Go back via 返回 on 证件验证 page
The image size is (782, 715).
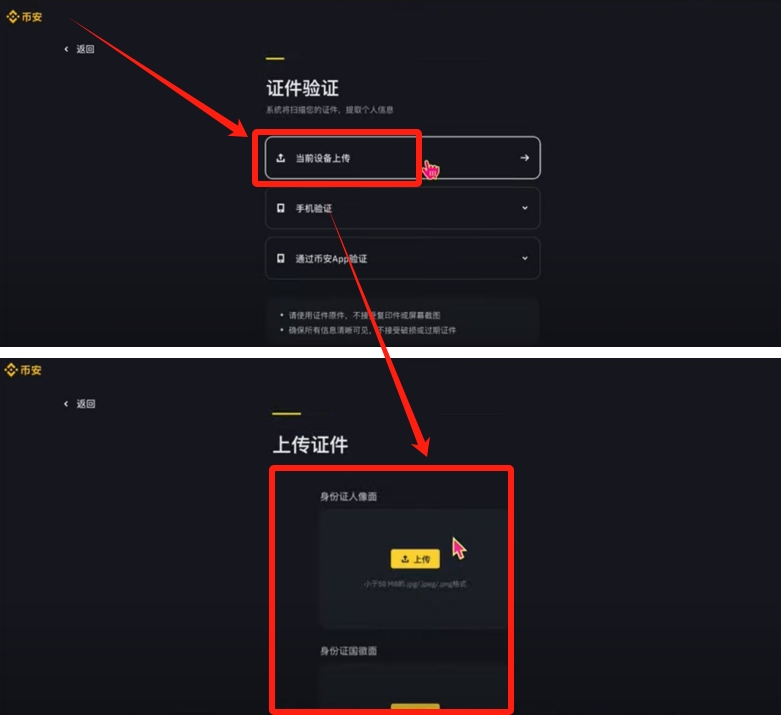click(85, 49)
